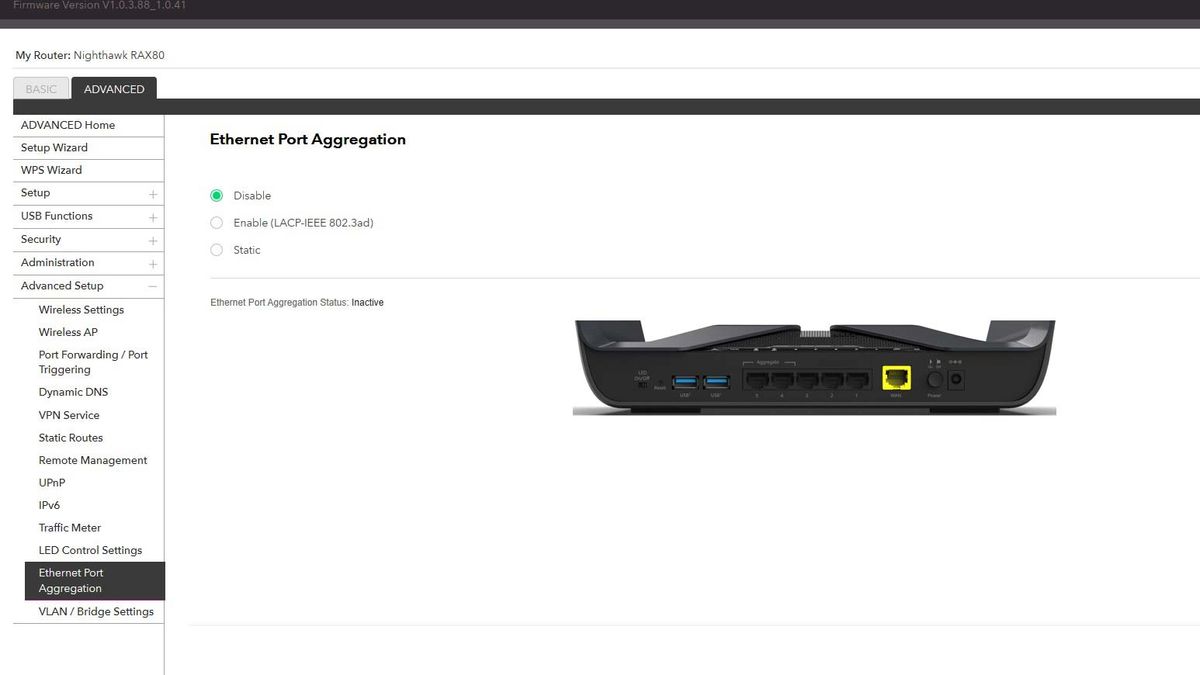The width and height of the screenshot is (1200, 675).
Task: Start the WPS Wizard
Action: (52, 169)
